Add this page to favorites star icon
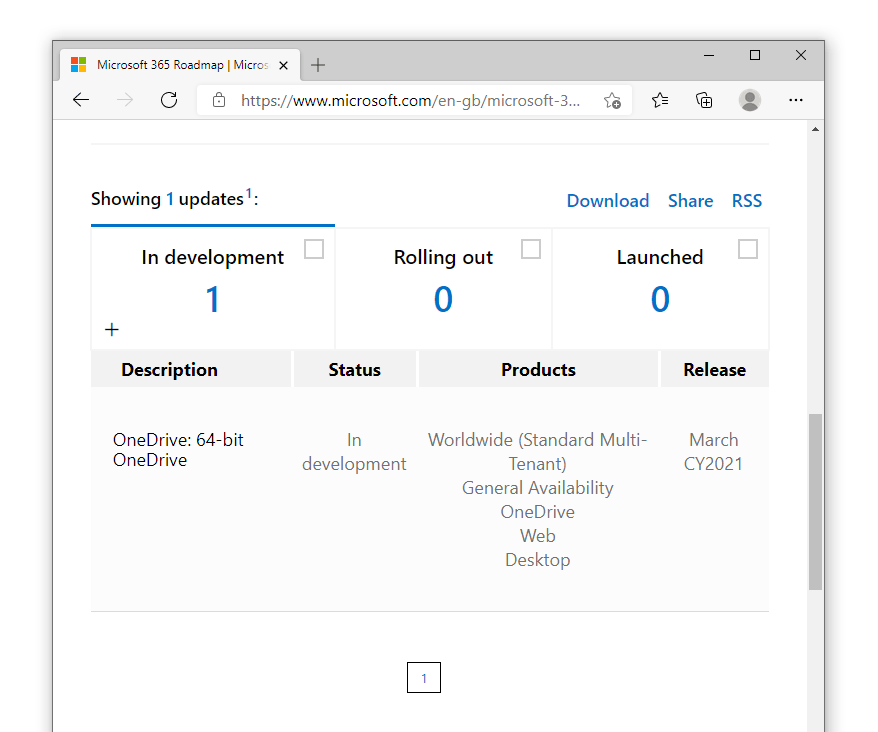Image resolution: width=878 pixels, height=732 pixels. pos(613,100)
